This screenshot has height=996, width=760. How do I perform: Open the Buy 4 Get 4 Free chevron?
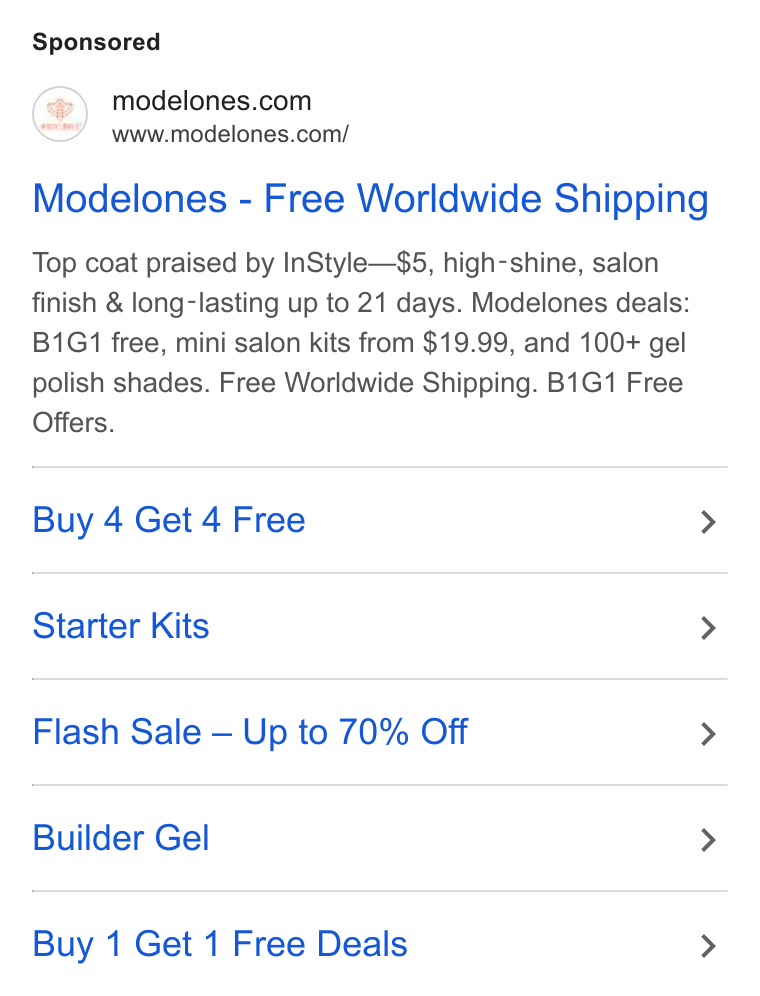coord(709,522)
